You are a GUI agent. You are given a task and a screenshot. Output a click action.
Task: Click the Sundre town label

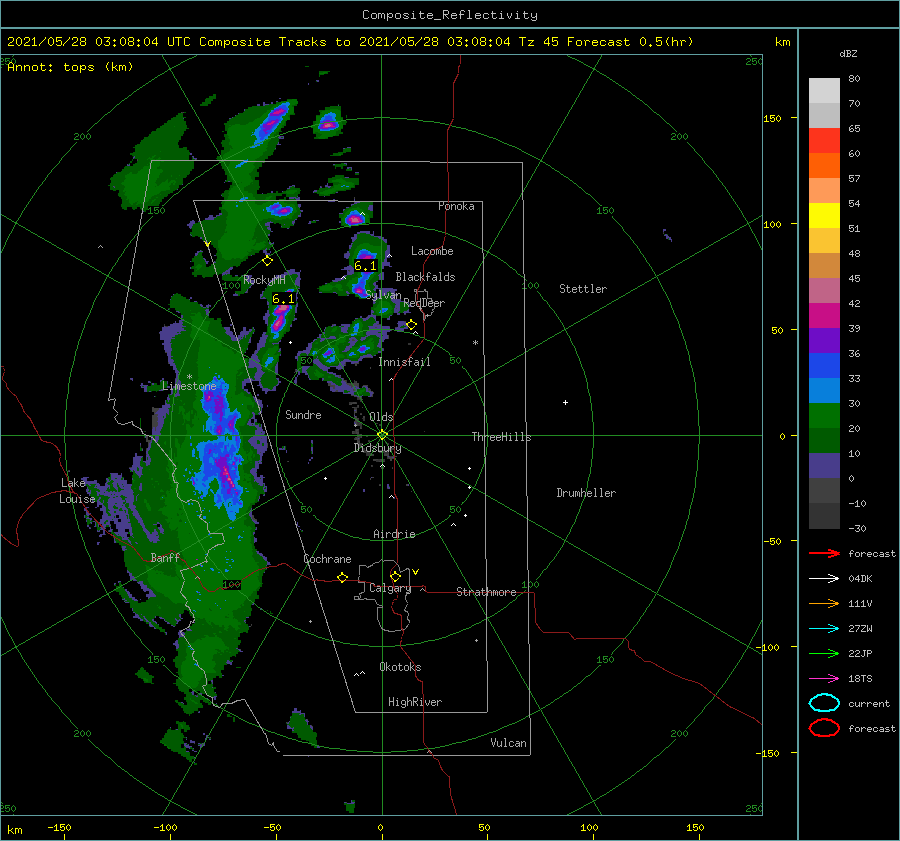[303, 414]
